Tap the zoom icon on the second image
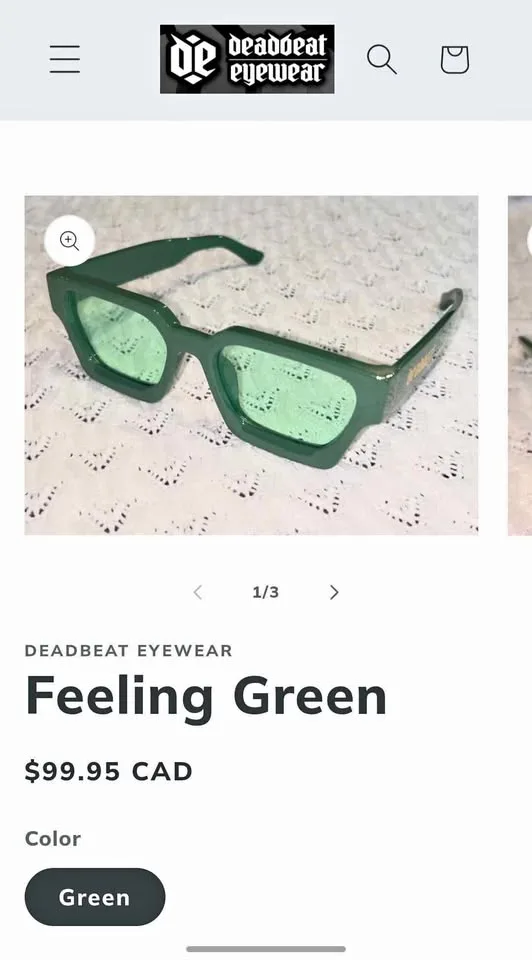The width and height of the screenshot is (532, 960). tap(529, 241)
